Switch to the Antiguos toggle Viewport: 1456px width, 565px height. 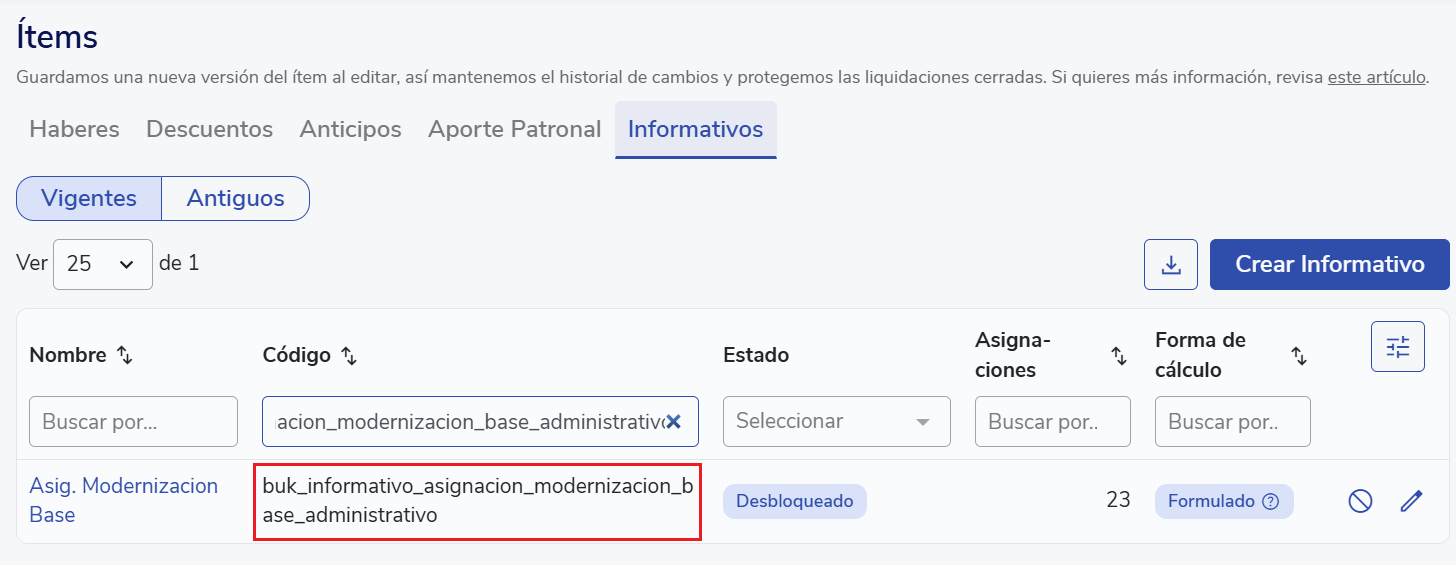click(235, 198)
